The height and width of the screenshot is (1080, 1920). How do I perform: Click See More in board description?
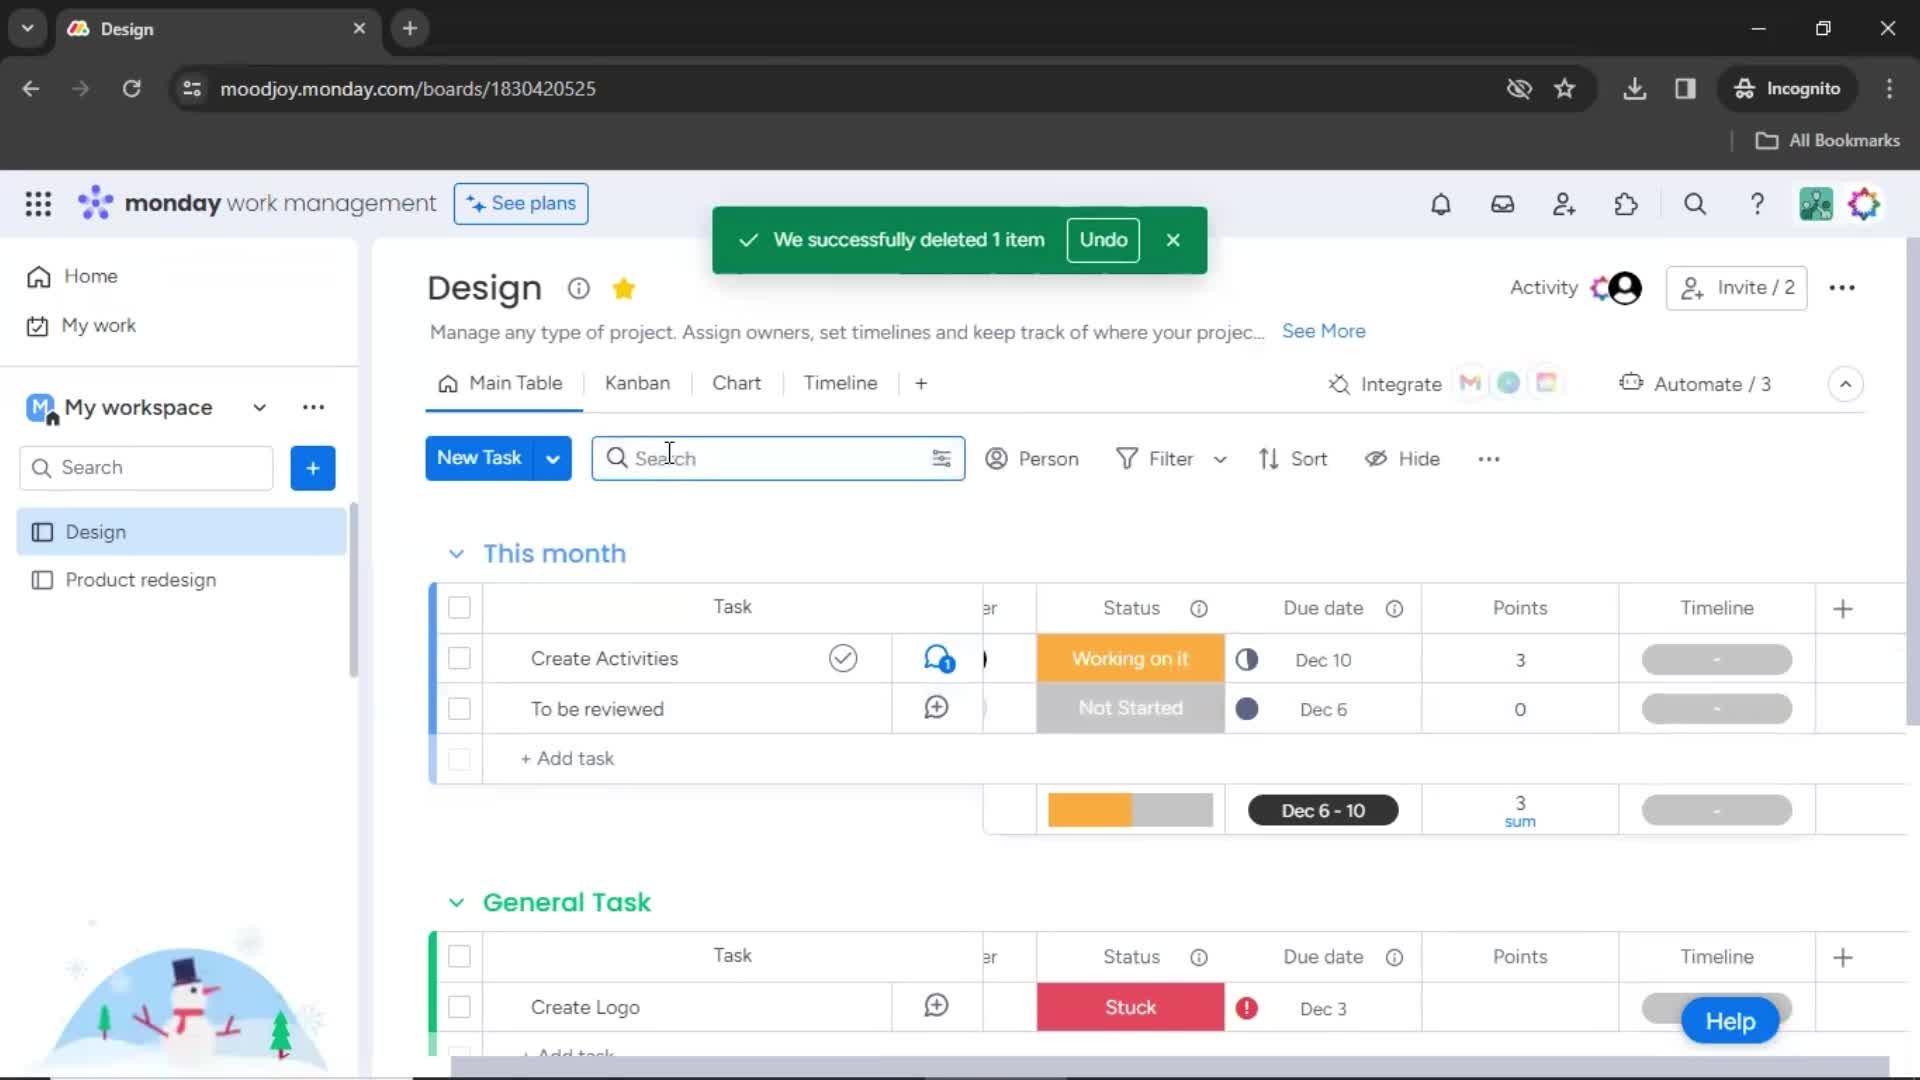[1323, 331]
